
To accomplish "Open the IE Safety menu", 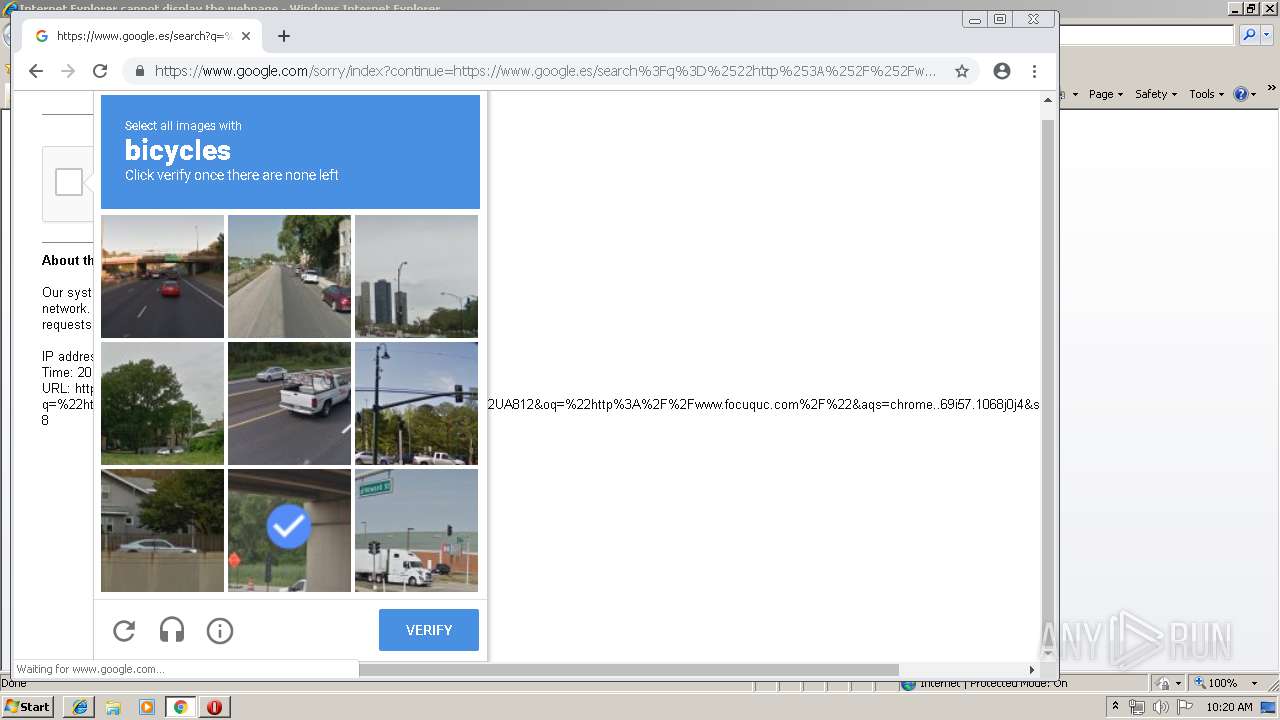I will coord(1155,94).
